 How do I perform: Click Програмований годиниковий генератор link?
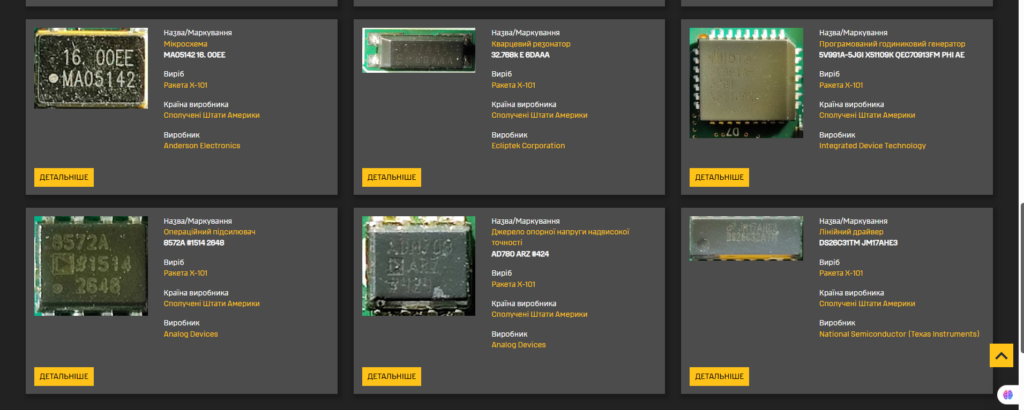click(x=891, y=44)
